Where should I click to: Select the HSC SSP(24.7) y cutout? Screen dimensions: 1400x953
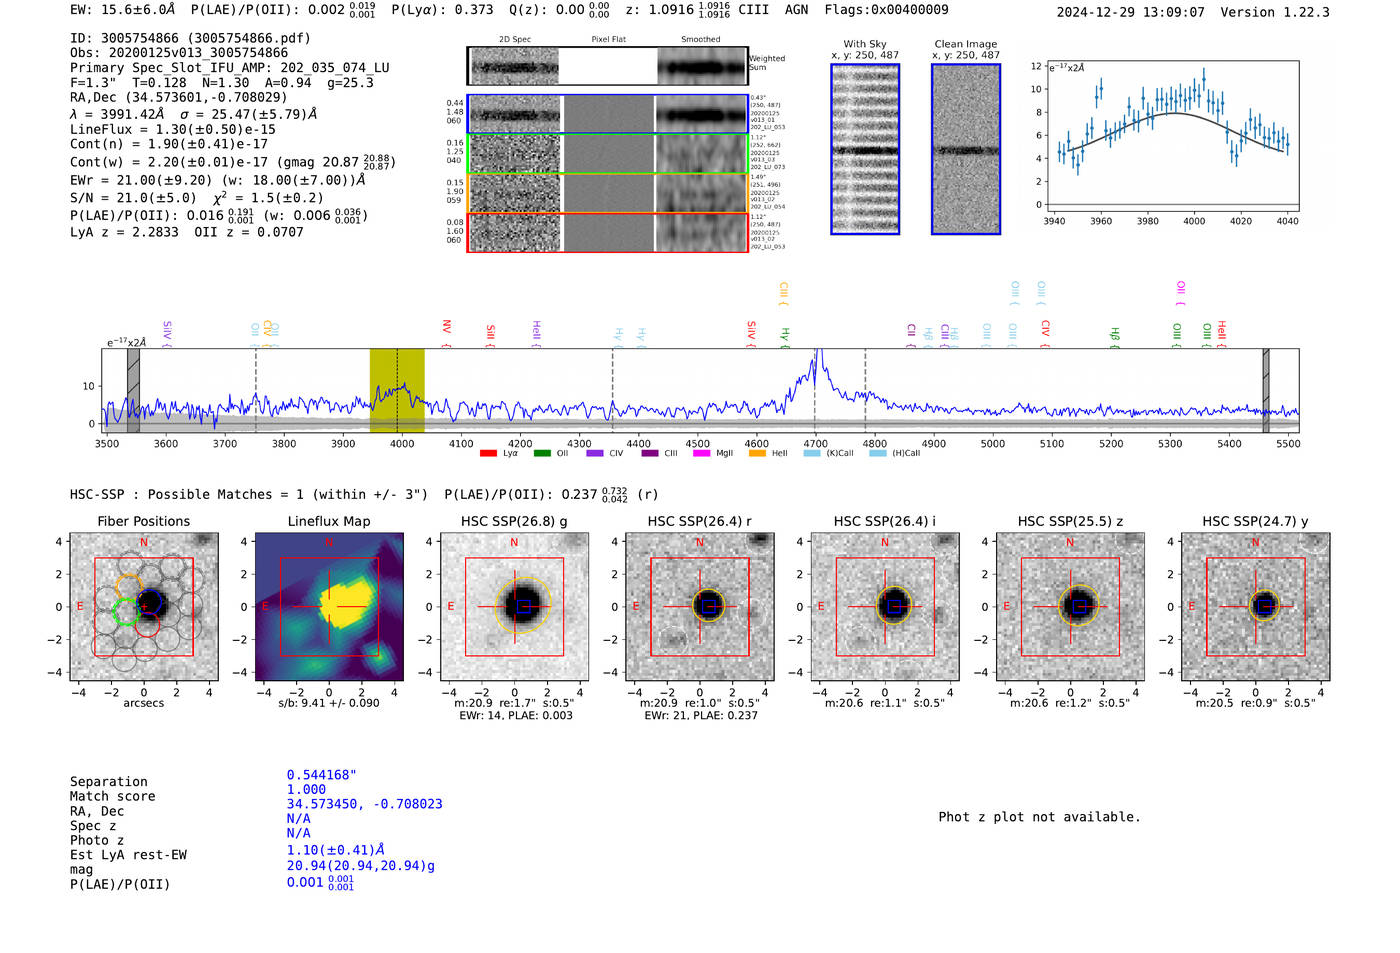(x=1256, y=607)
